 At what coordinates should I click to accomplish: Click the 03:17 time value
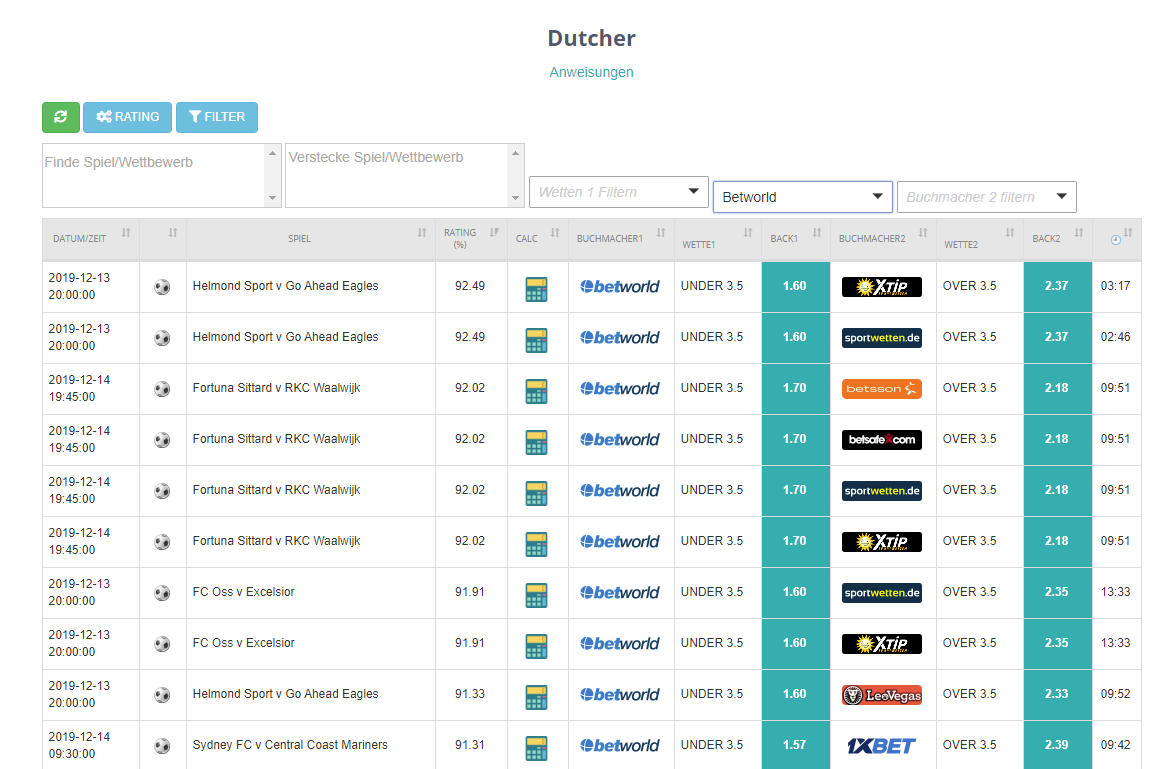(1115, 286)
